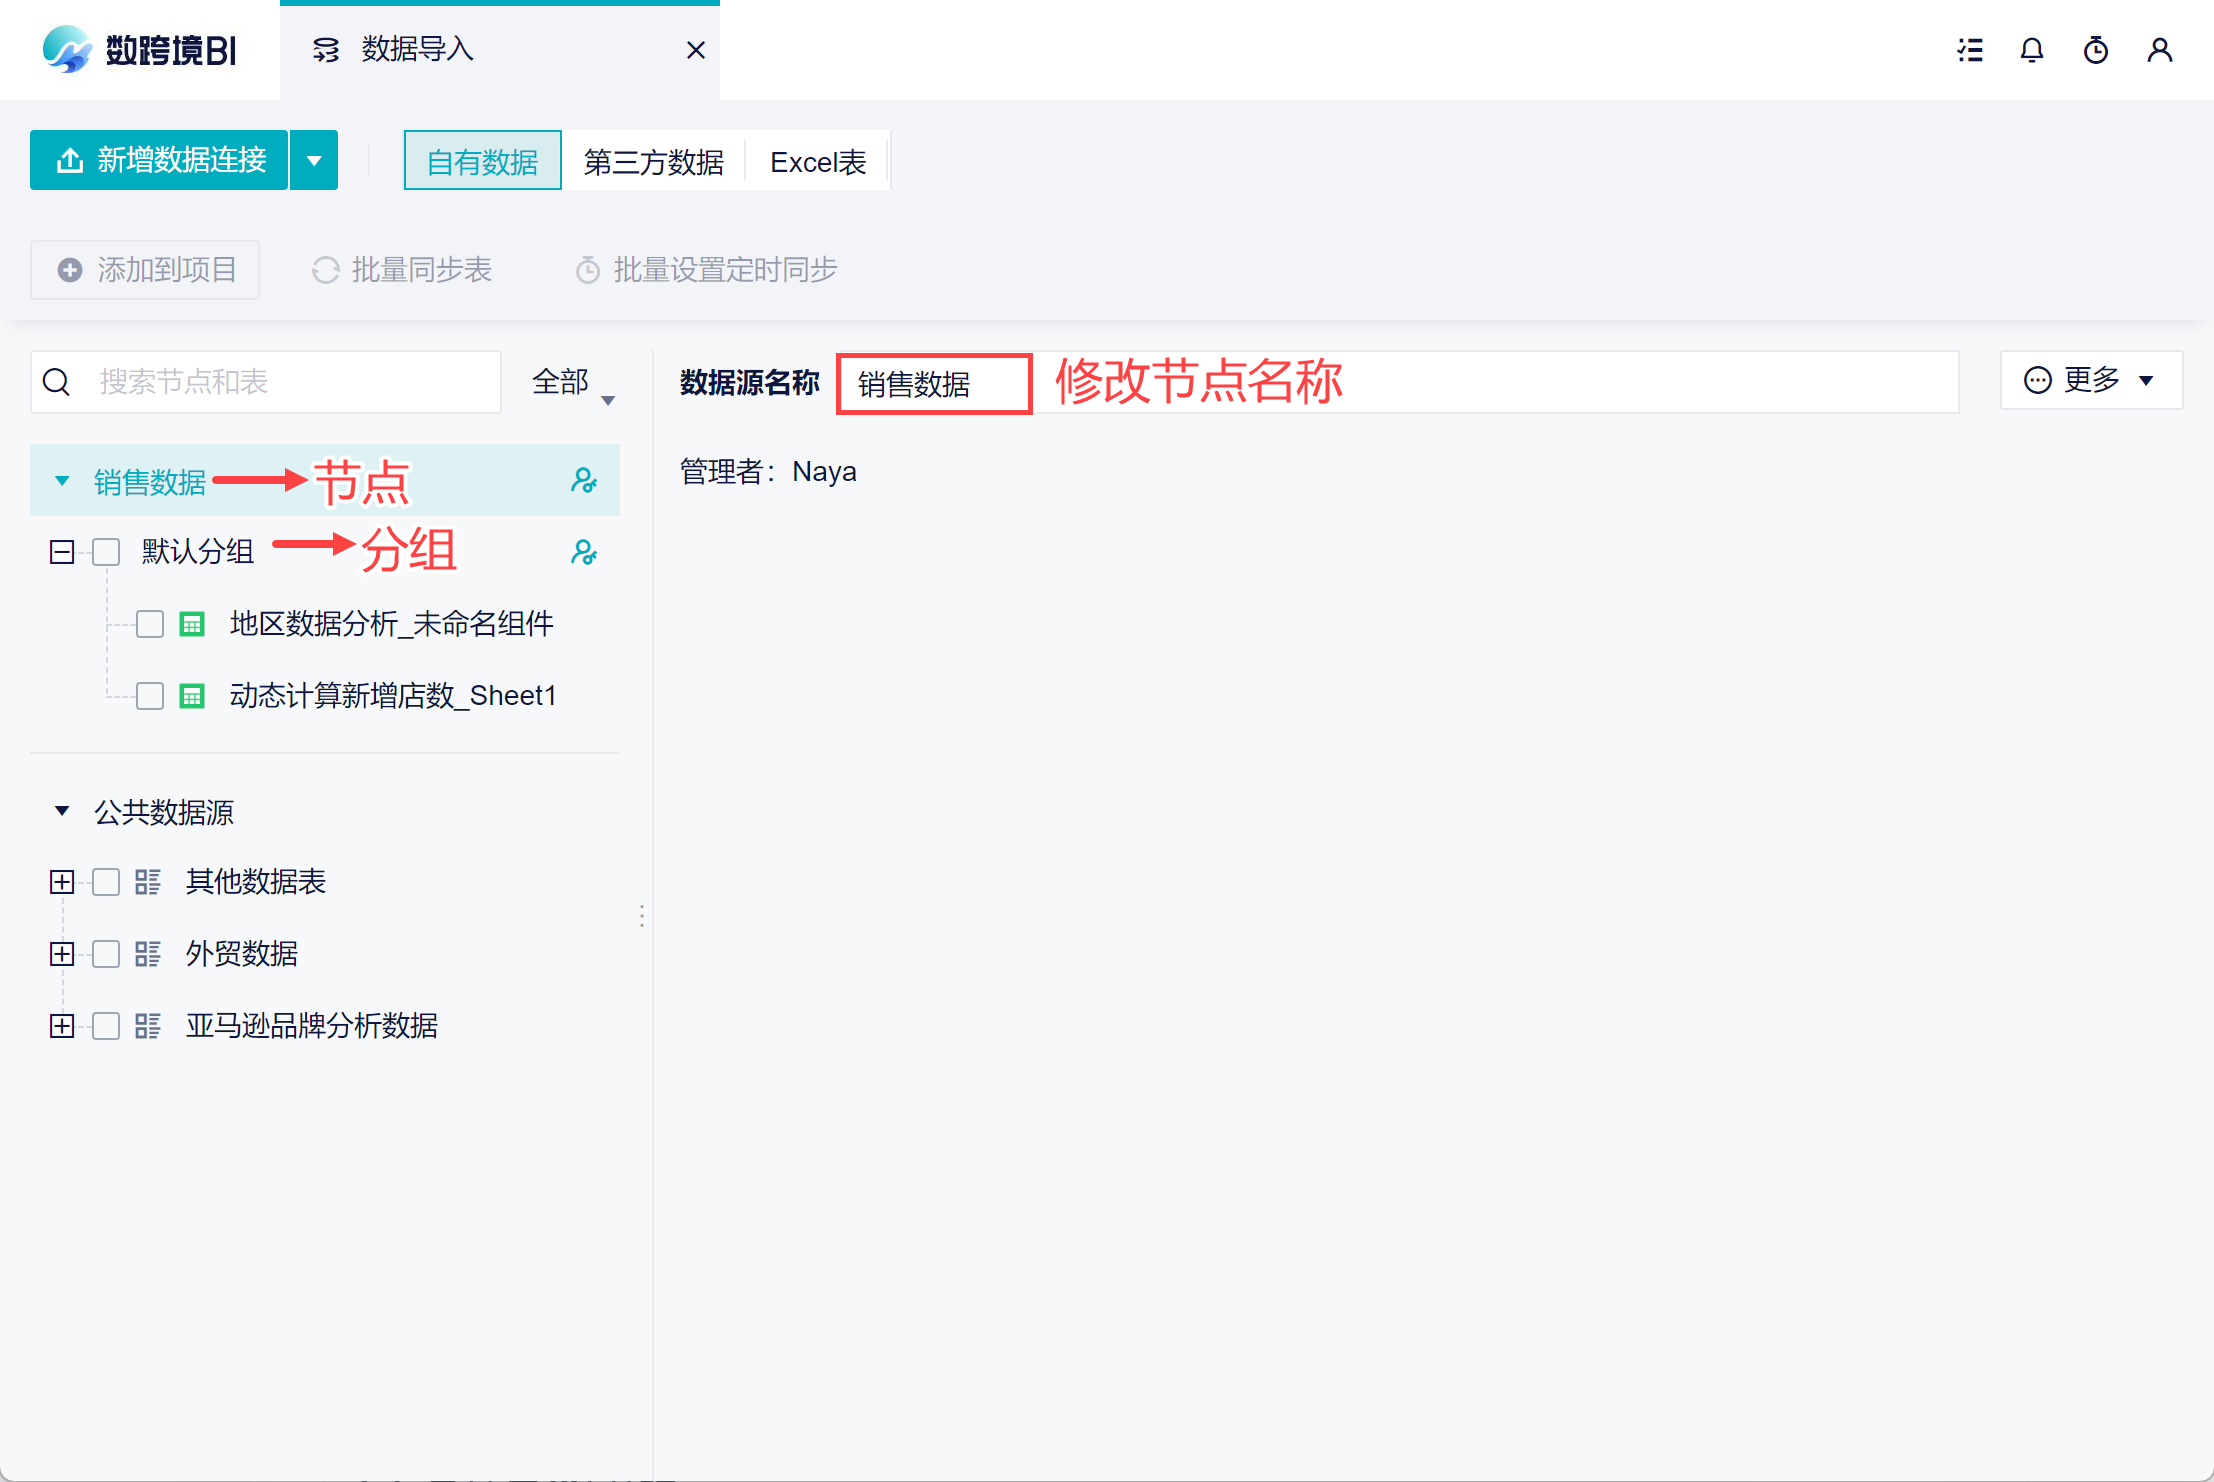Image resolution: width=2214 pixels, height=1482 pixels.
Task: Click the panel resize handle dots
Action: (642, 916)
